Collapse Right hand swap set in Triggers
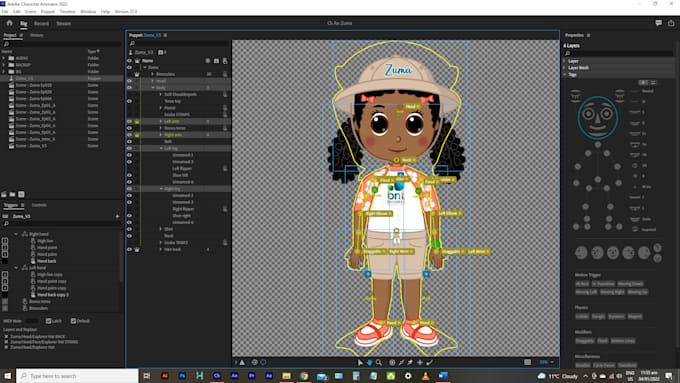 point(16,234)
